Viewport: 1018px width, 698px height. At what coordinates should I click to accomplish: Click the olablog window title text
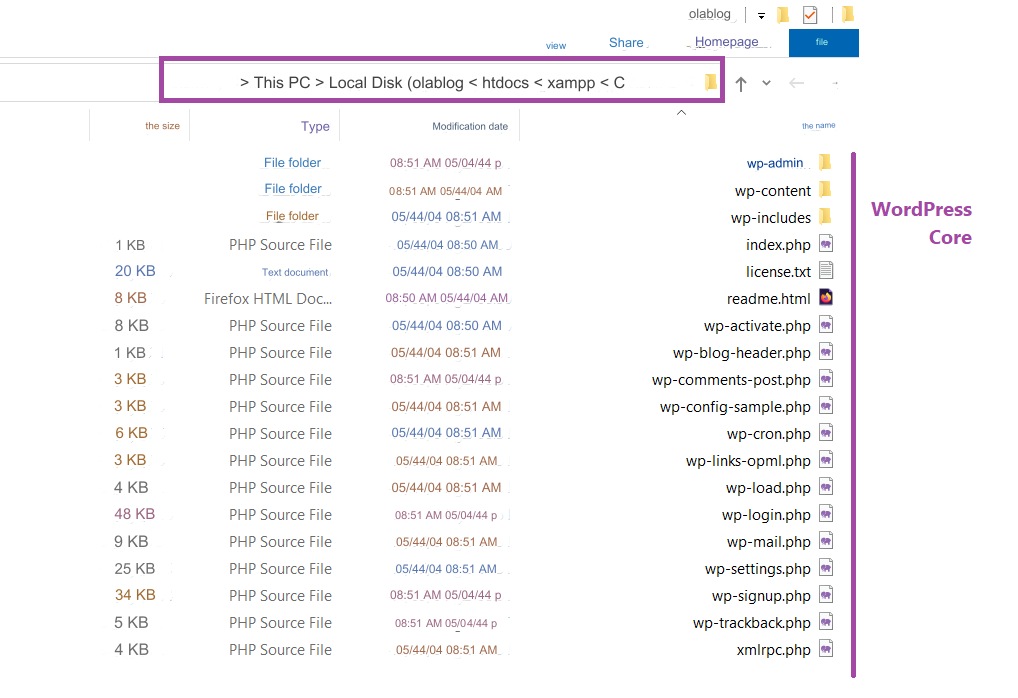pos(709,14)
